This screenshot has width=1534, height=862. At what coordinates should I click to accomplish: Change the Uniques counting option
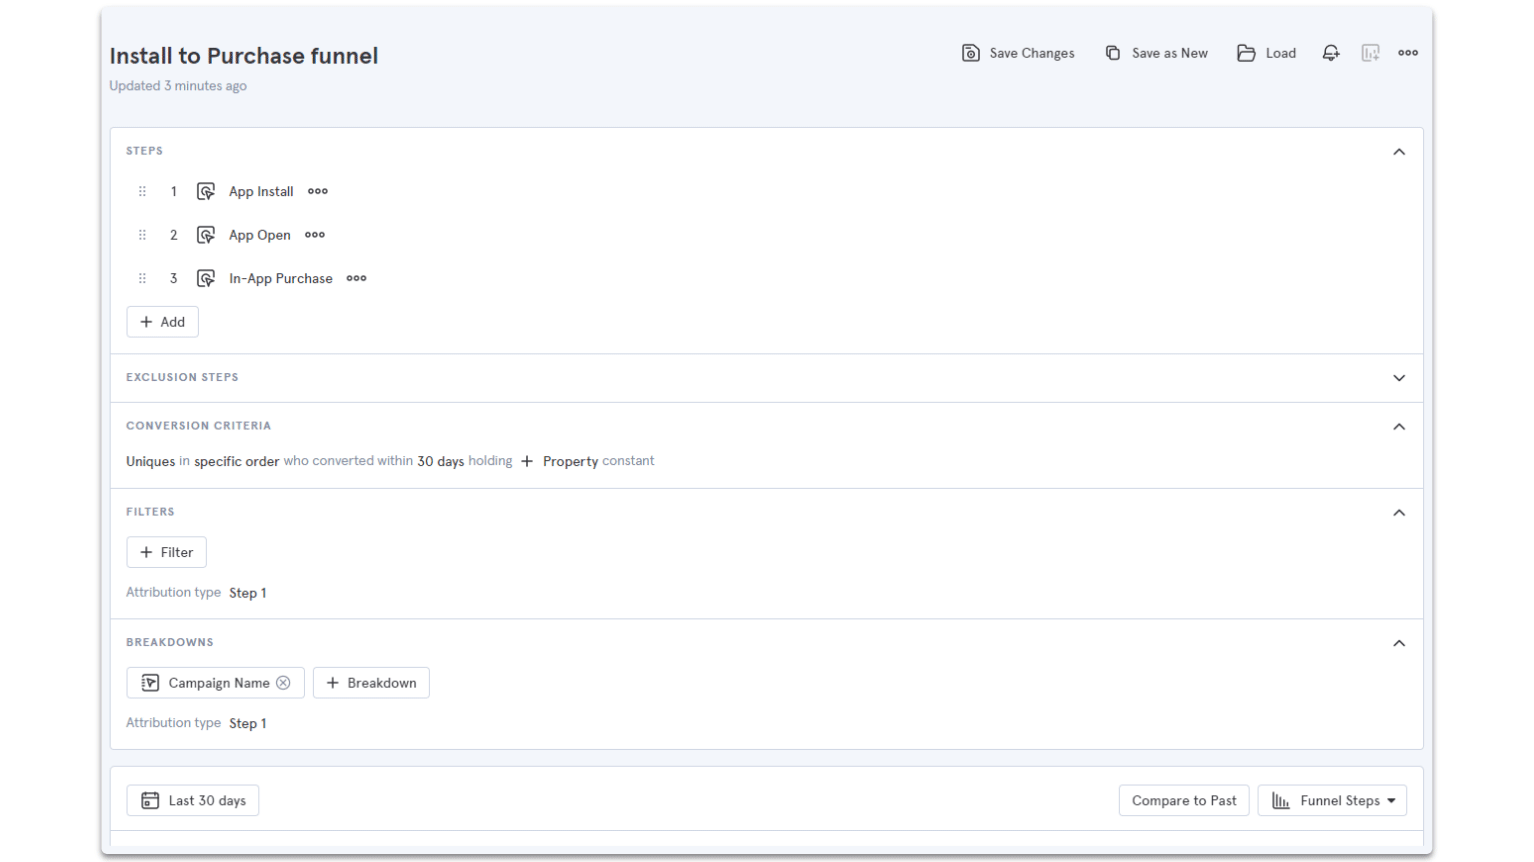coord(150,461)
